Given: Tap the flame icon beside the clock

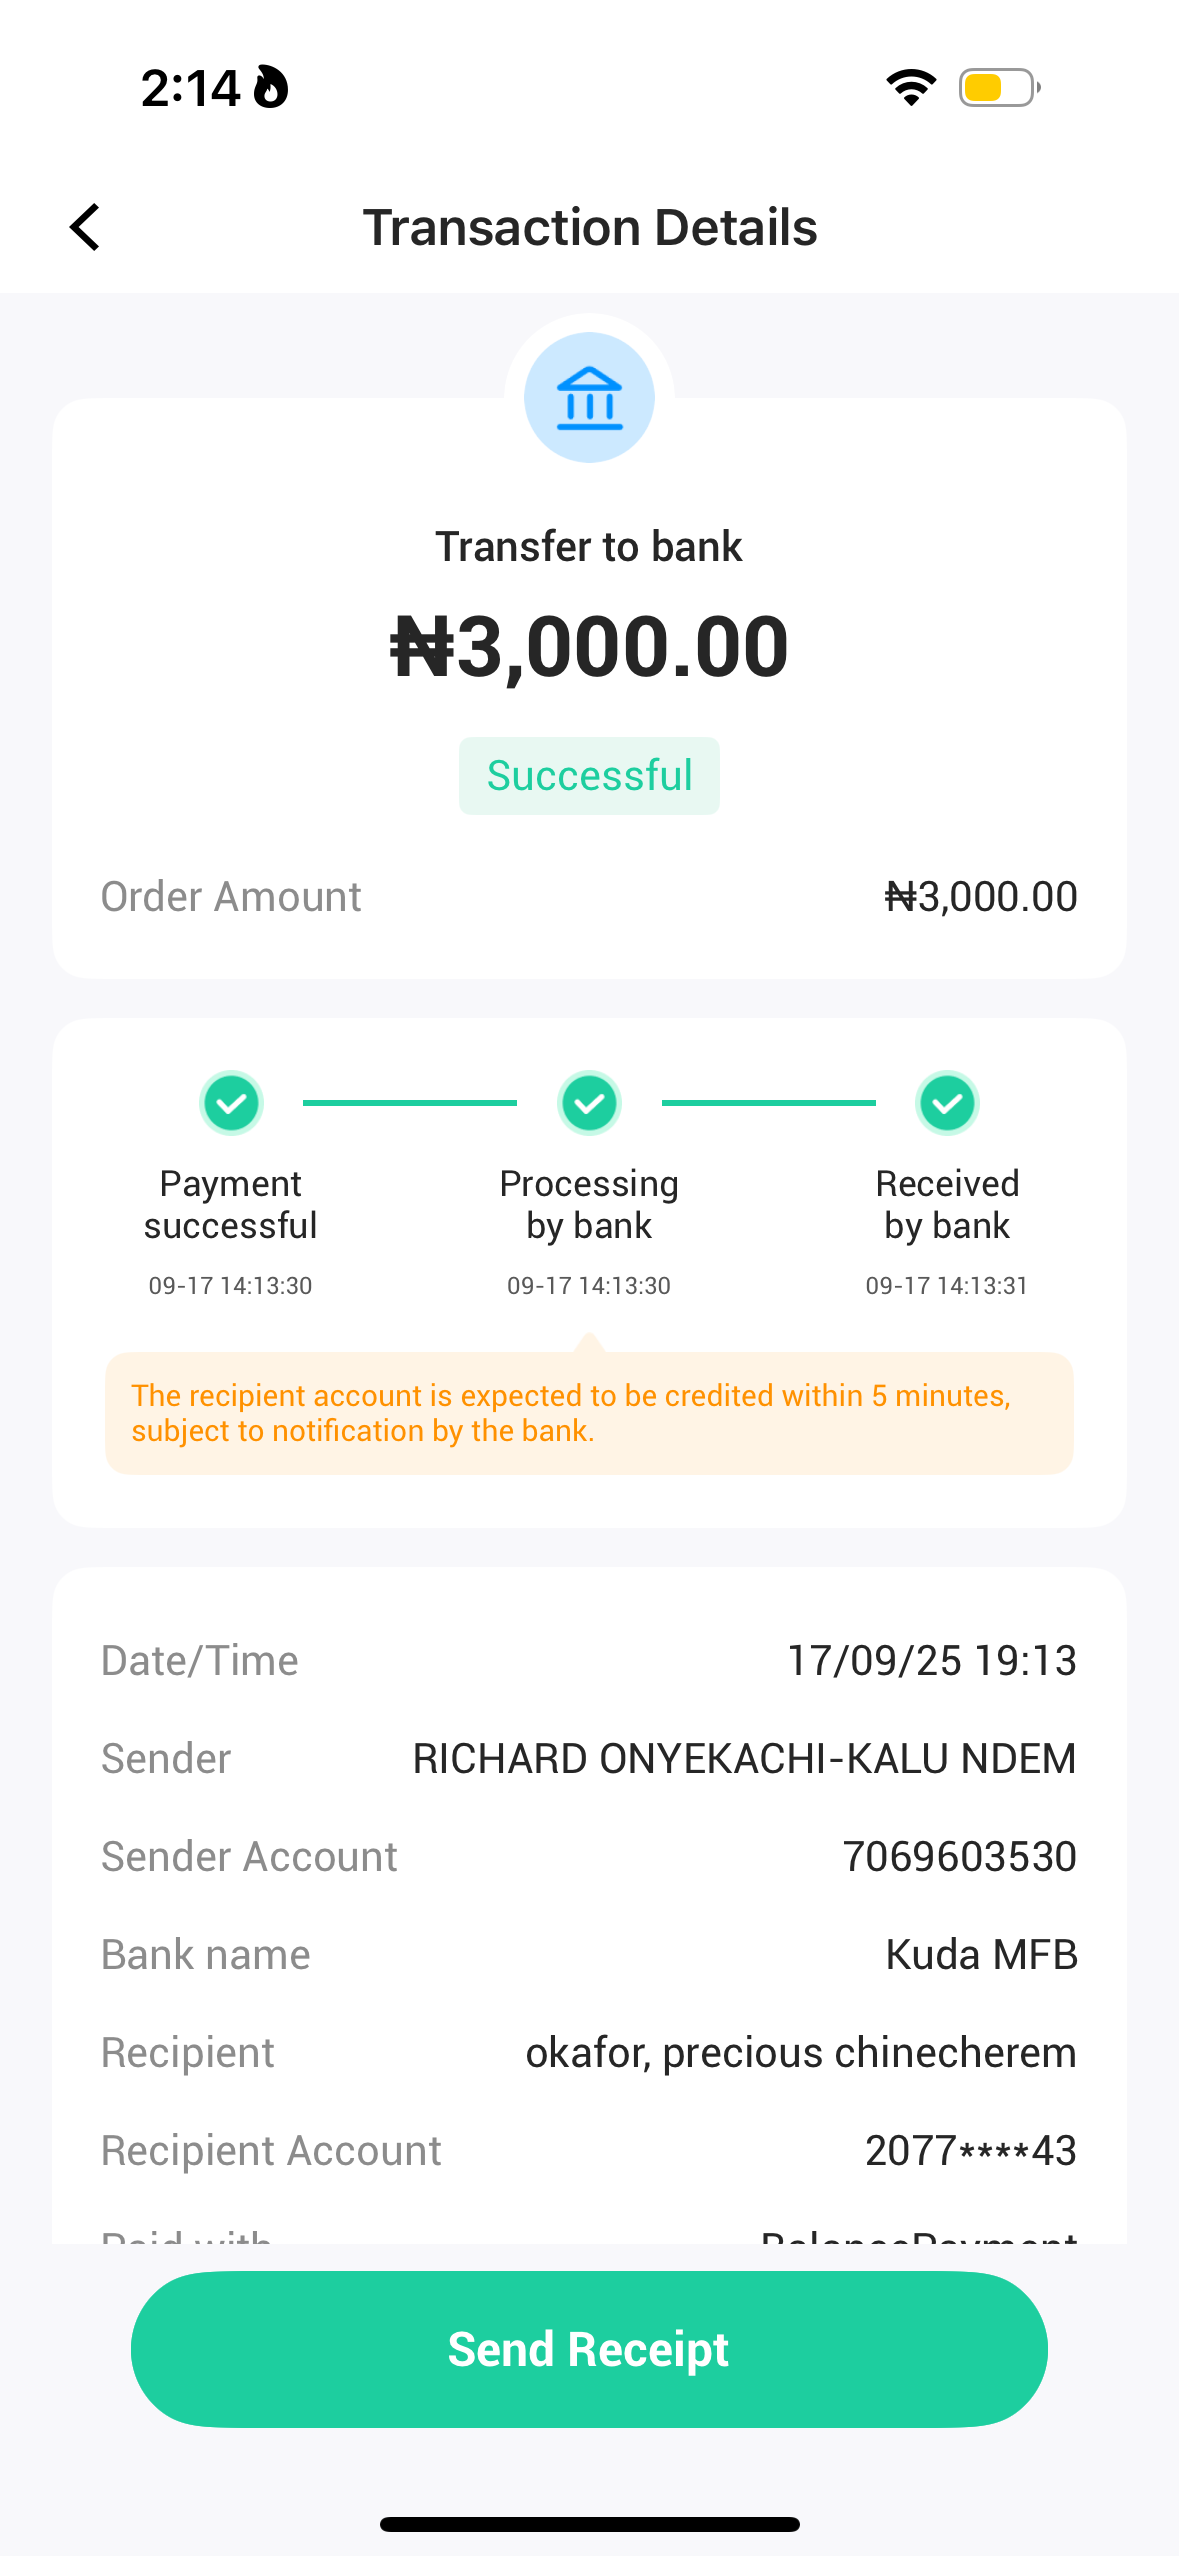Looking at the screenshot, I should (x=270, y=87).
